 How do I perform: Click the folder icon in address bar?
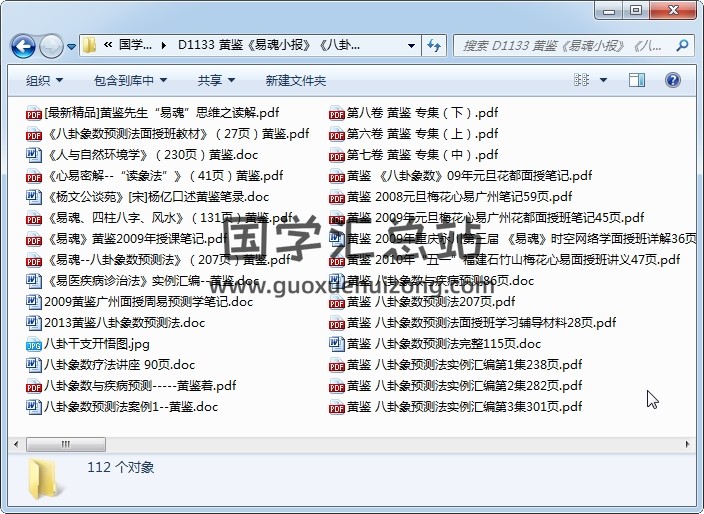click(89, 45)
